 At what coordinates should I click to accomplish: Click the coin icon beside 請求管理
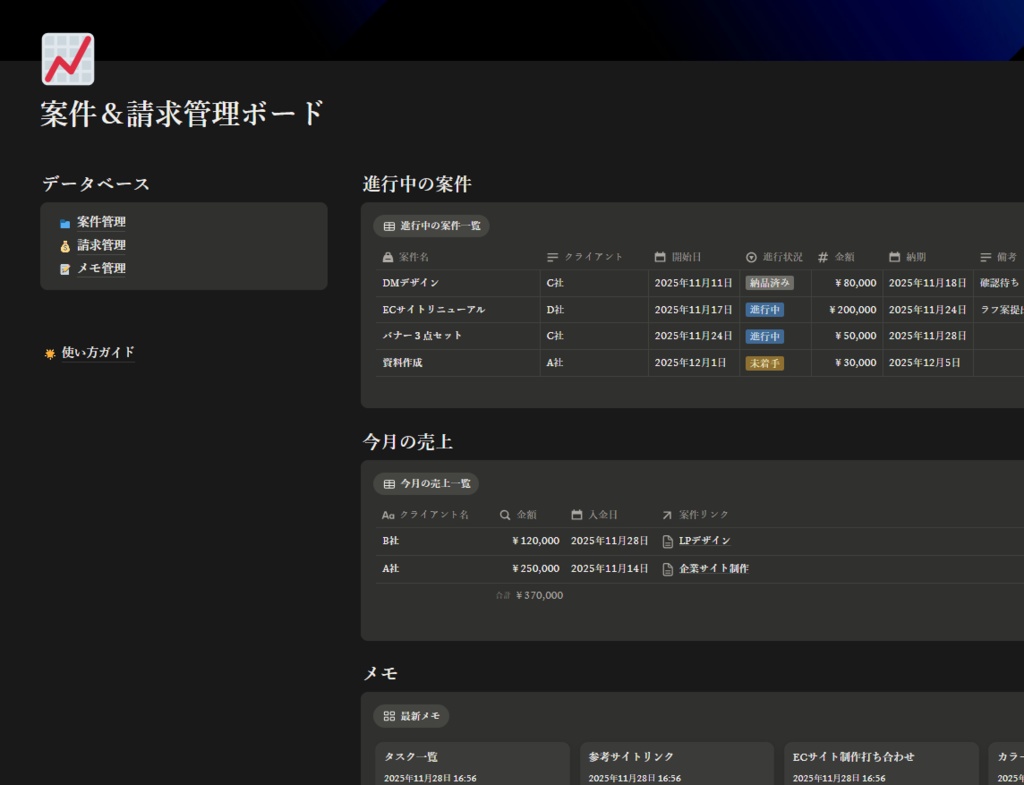(x=64, y=245)
